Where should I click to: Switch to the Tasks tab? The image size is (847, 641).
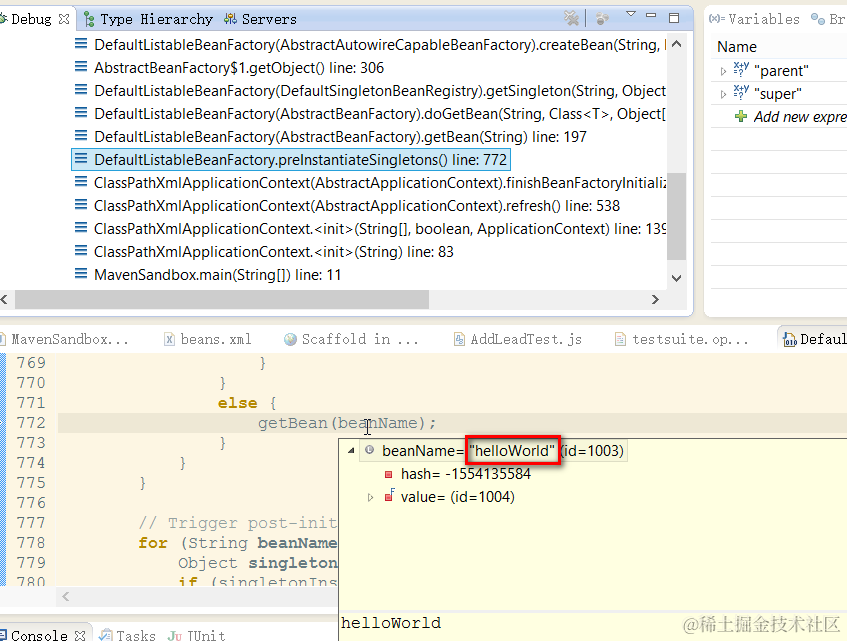click(x=127, y=635)
